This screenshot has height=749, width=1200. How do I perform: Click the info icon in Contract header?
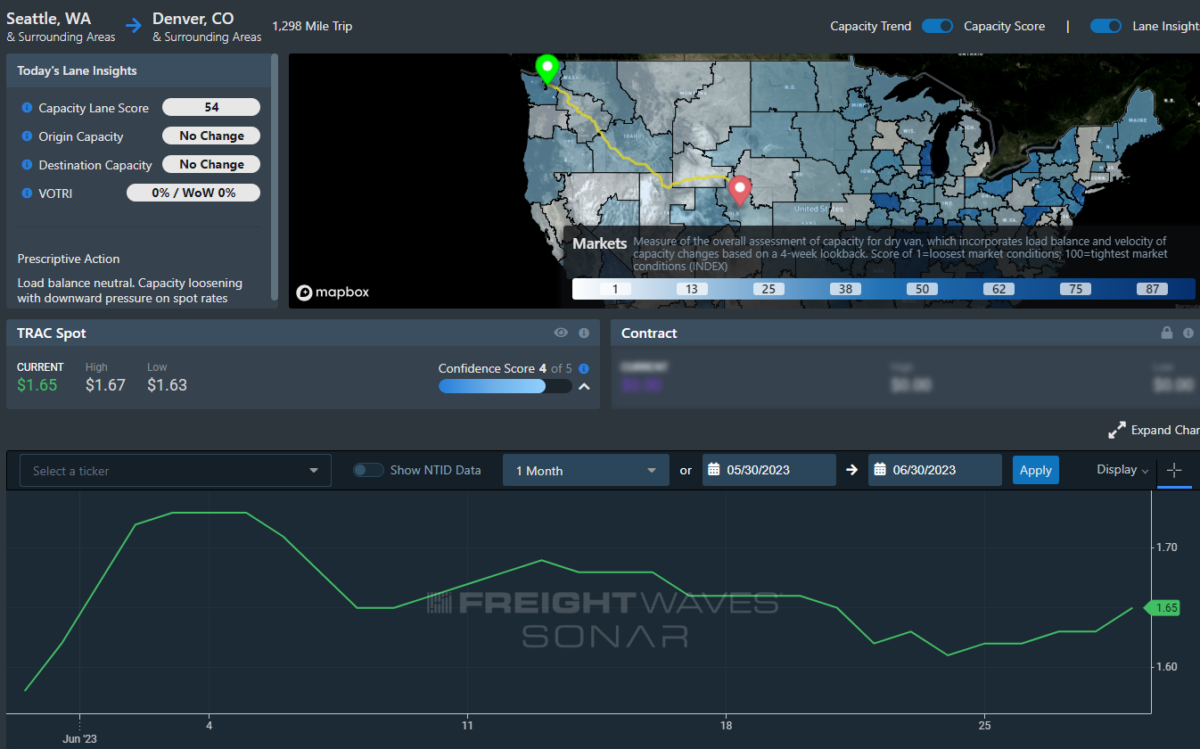click(x=1189, y=333)
